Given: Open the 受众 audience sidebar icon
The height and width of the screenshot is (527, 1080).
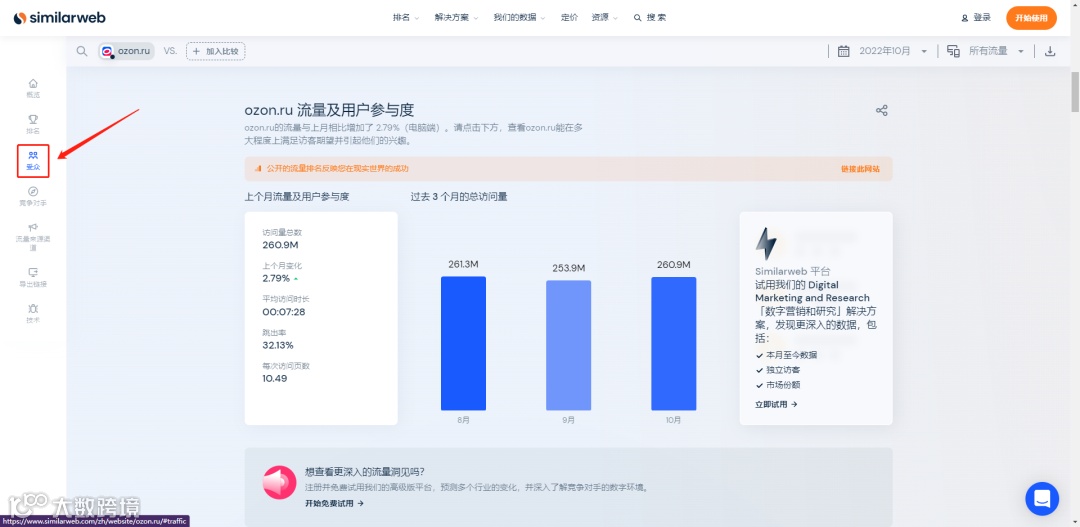Looking at the screenshot, I should point(33,161).
